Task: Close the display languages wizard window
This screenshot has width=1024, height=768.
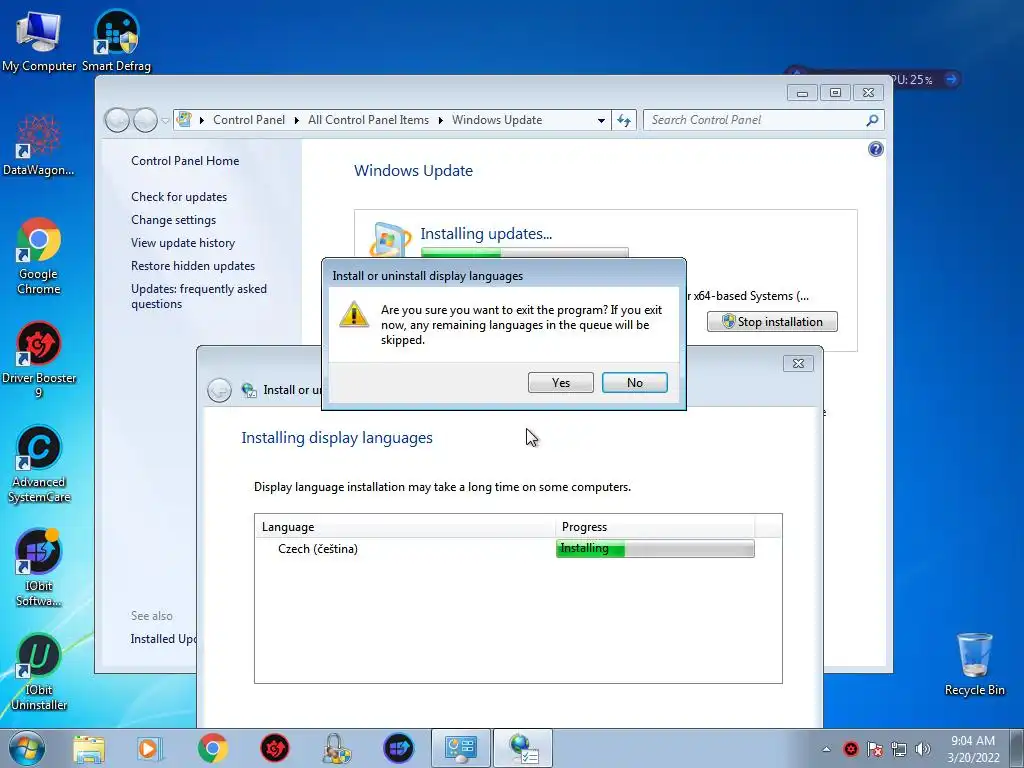Action: pyautogui.click(x=798, y=364)
